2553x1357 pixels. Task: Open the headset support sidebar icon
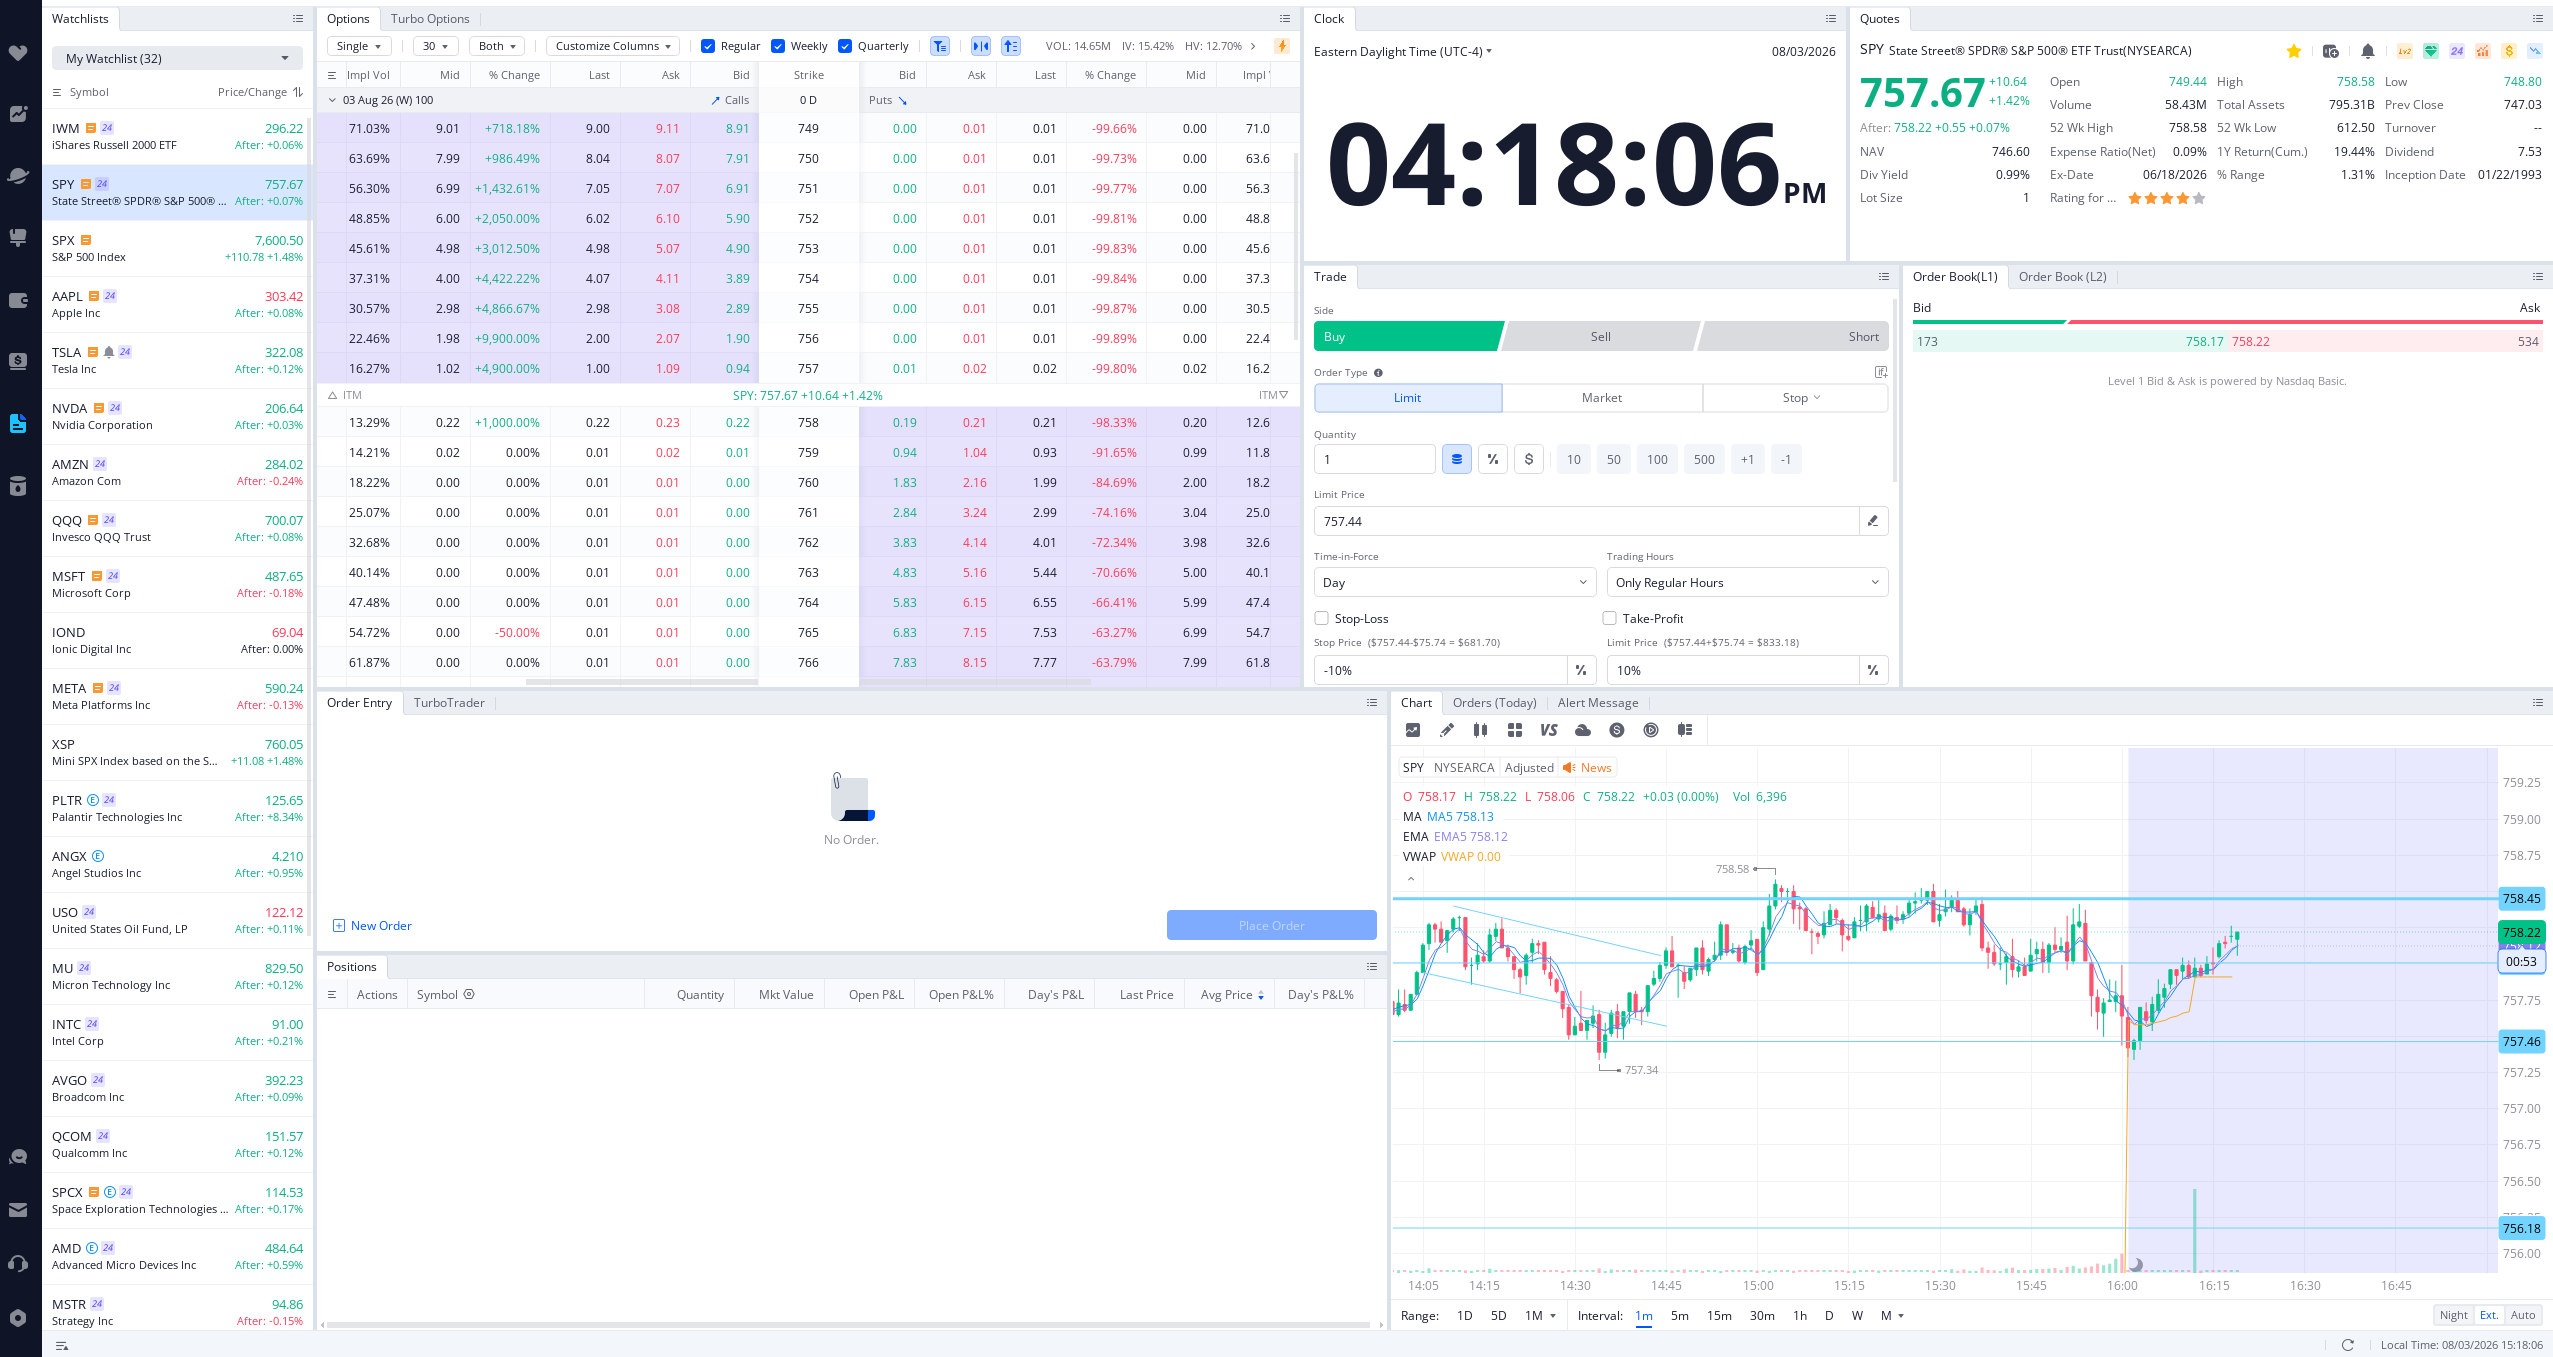pos(18,1264)
